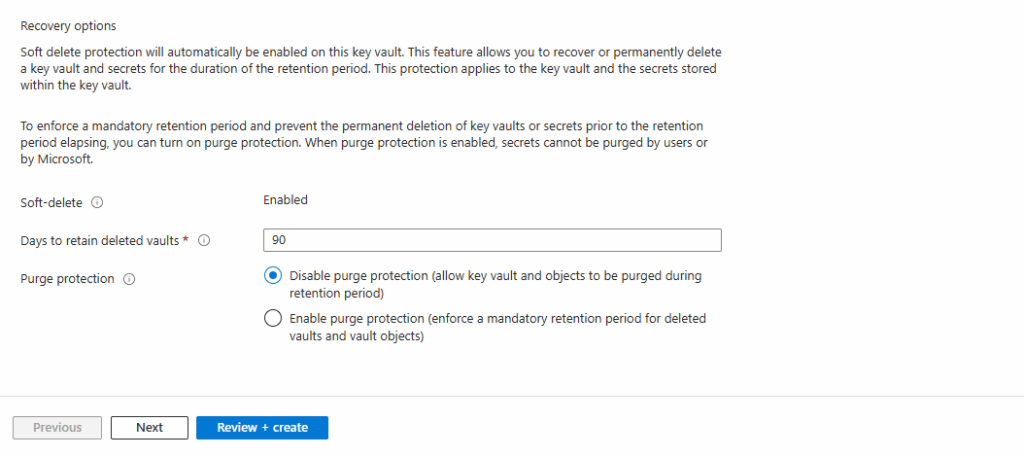The width and height of the screenshot is (1024, 457).
Task: Click the Purge protection field label
Action: pyautogui.click(x=67, y=279)
